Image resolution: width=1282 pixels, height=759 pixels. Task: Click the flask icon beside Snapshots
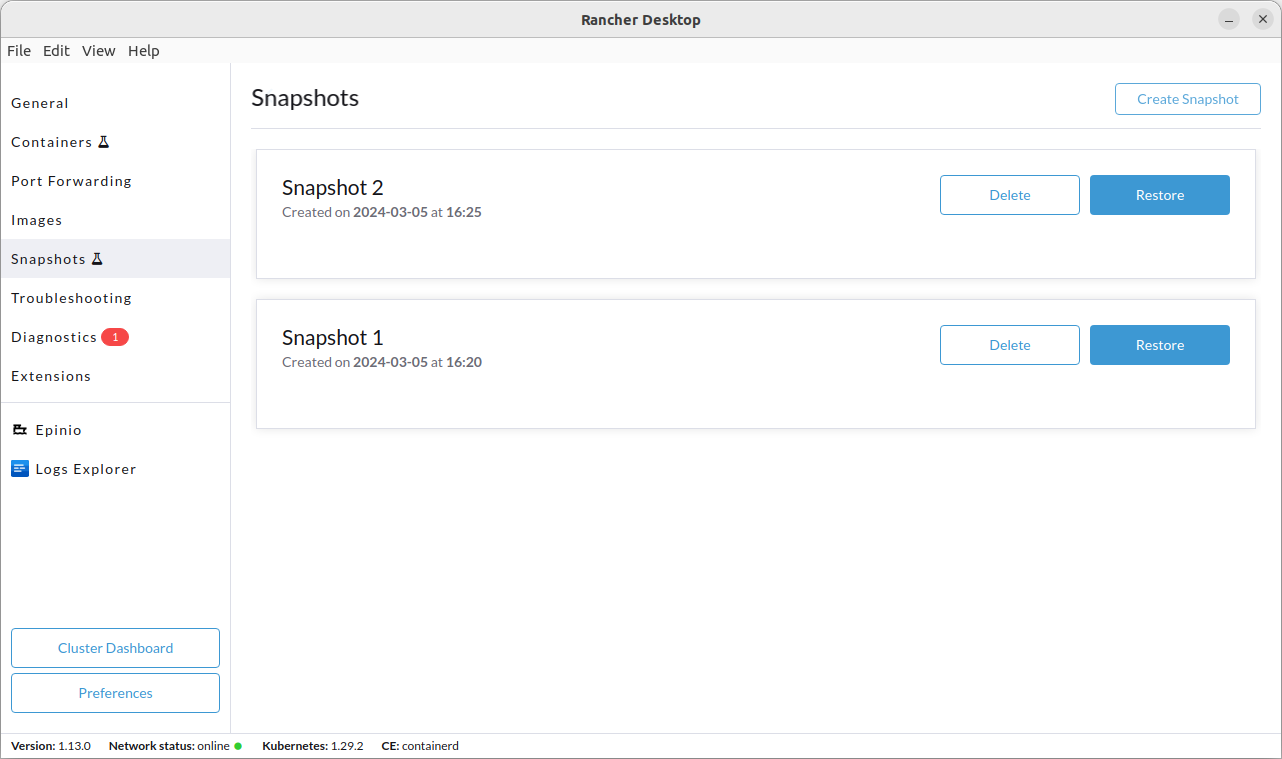[97, 259]
